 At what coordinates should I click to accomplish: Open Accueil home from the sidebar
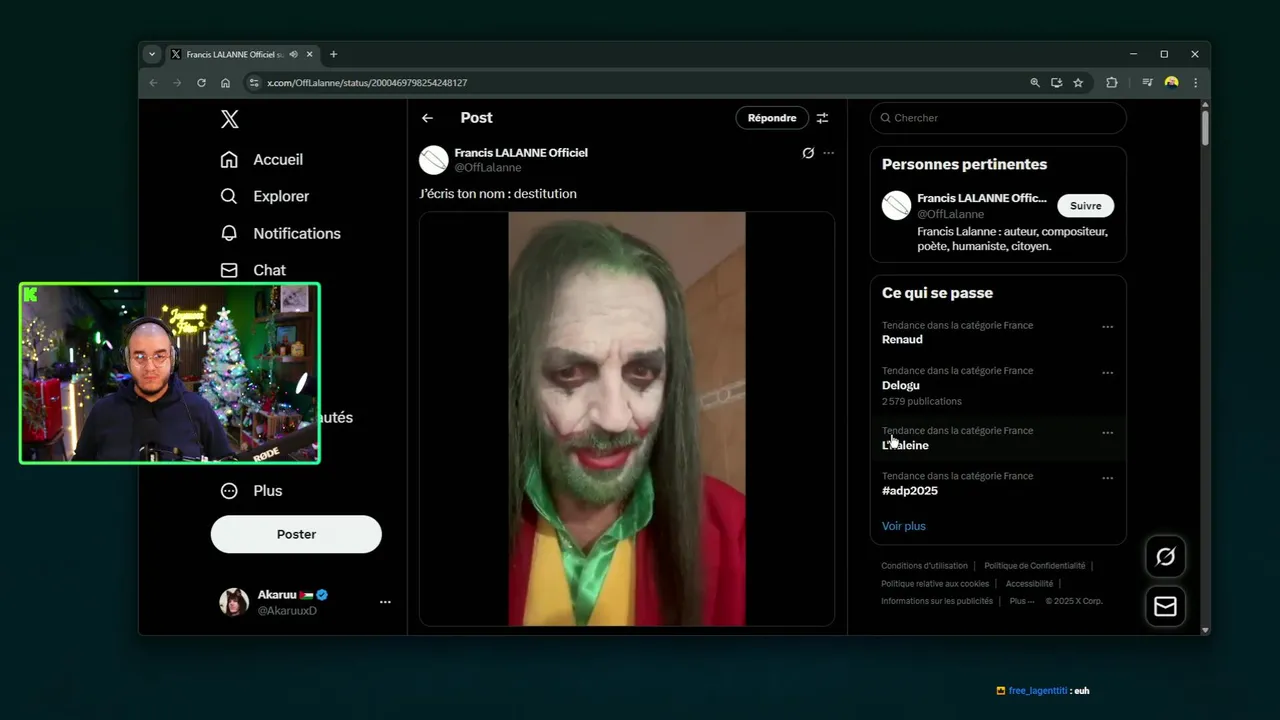tap(262, 160)
